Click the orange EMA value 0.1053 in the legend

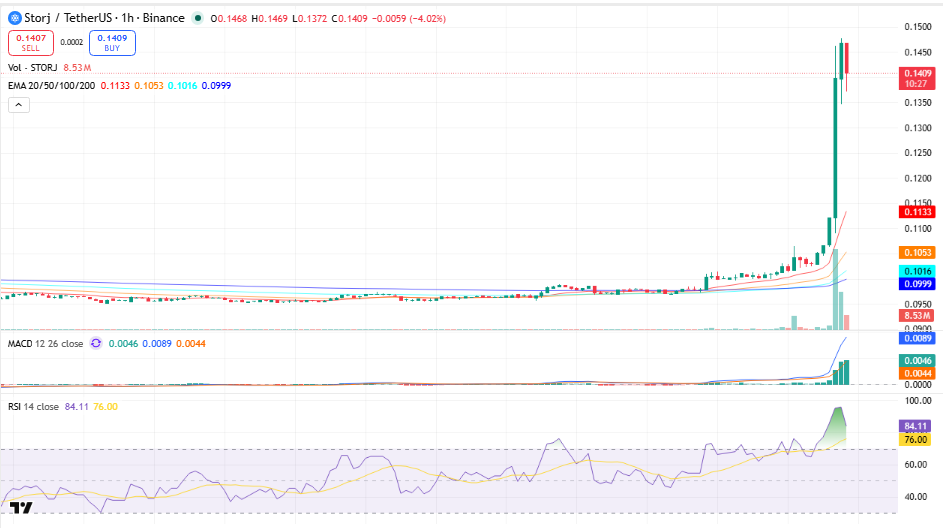click(x=149, y=85)
